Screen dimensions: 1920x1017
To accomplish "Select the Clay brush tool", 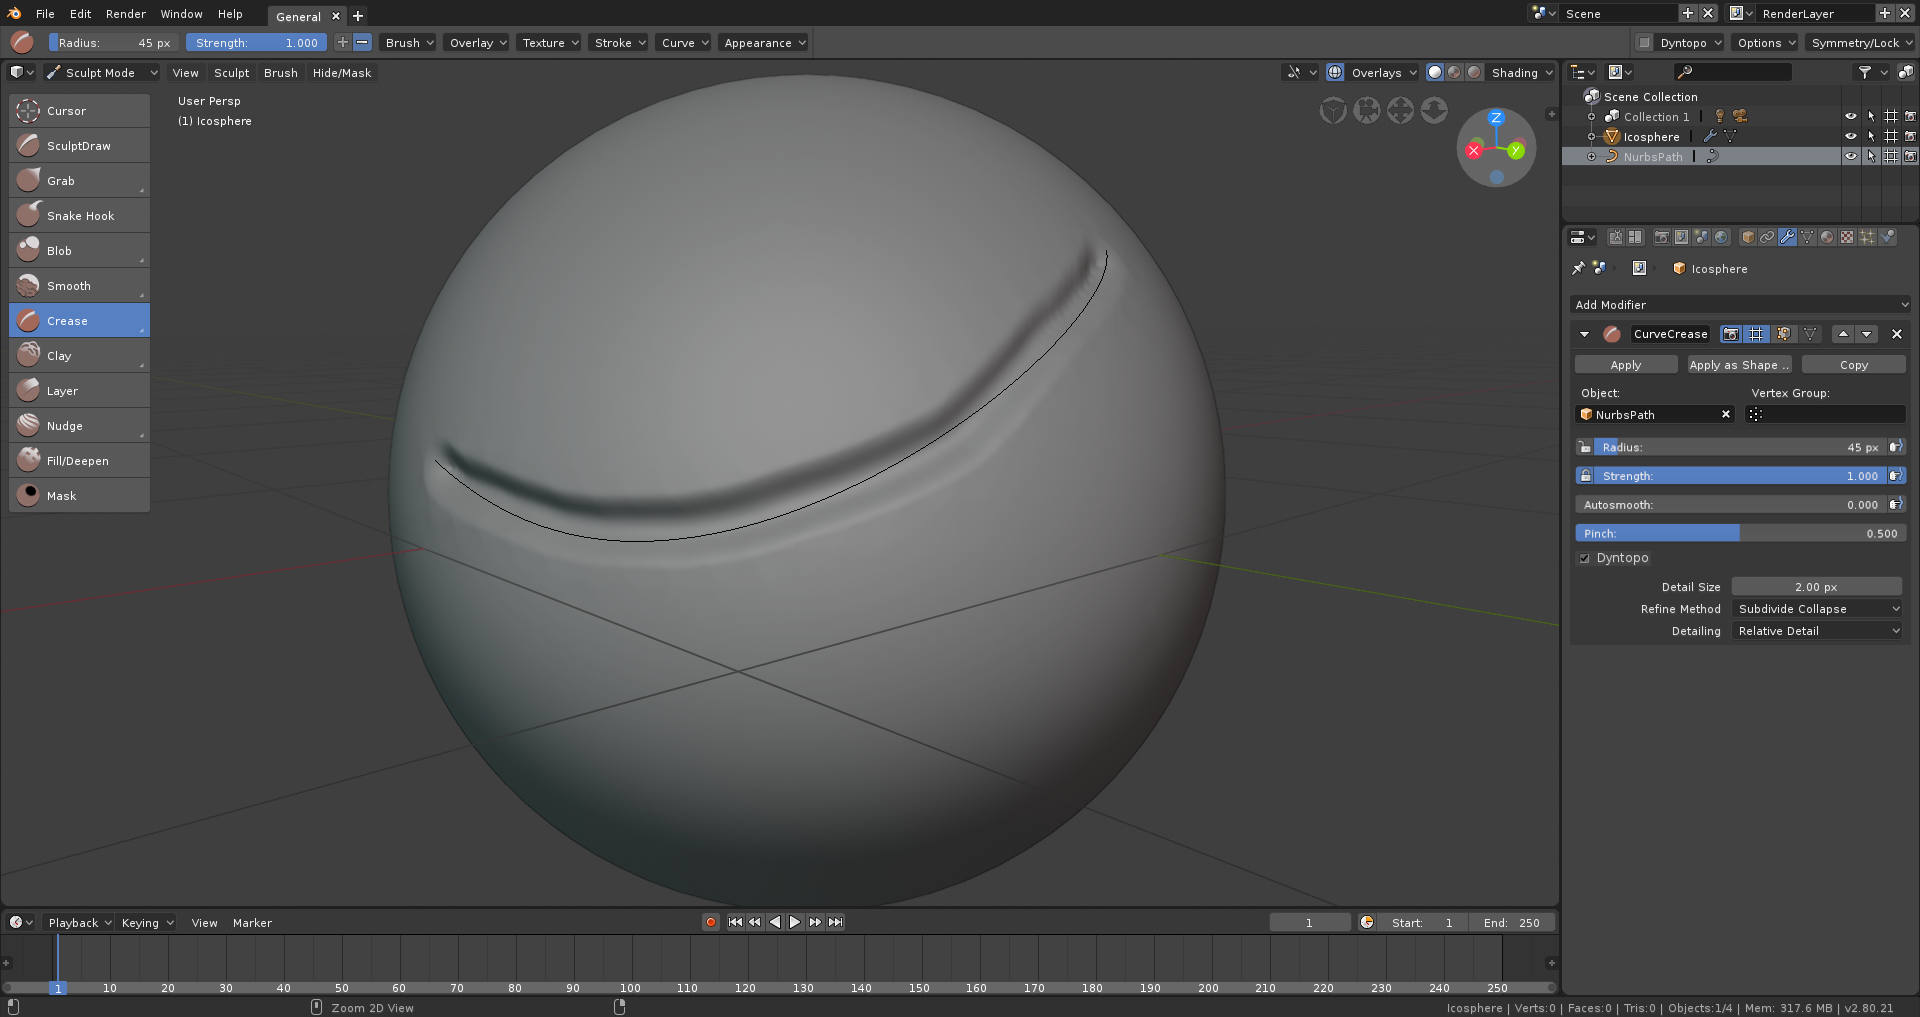I will click(79, 356).
